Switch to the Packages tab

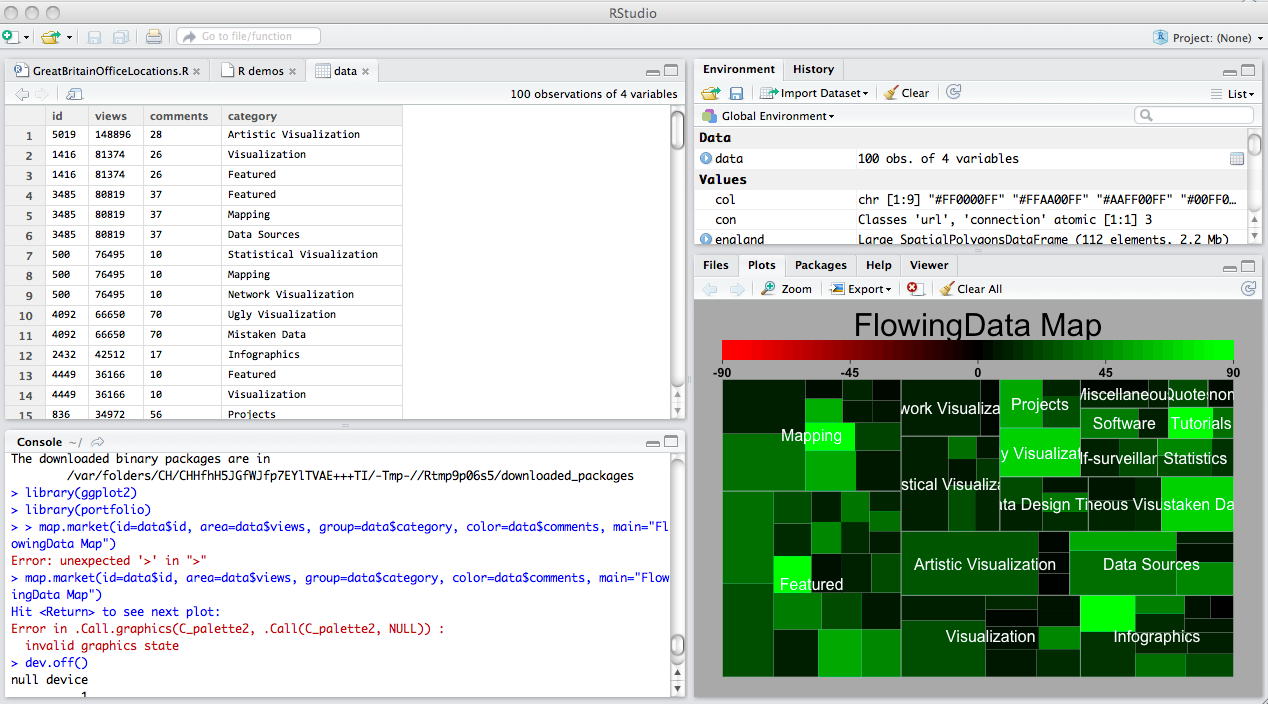pos(820,265)
